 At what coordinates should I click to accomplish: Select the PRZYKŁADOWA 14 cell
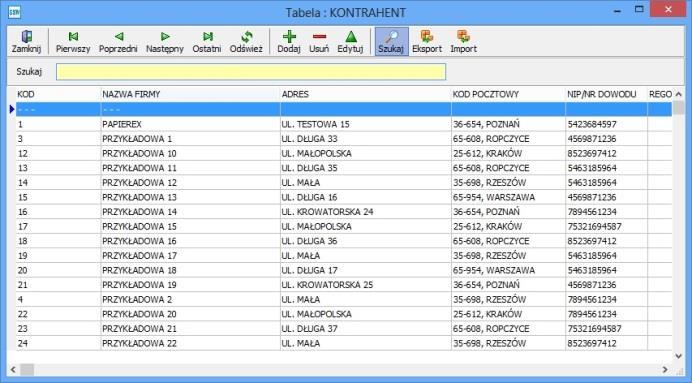point(190,211)
